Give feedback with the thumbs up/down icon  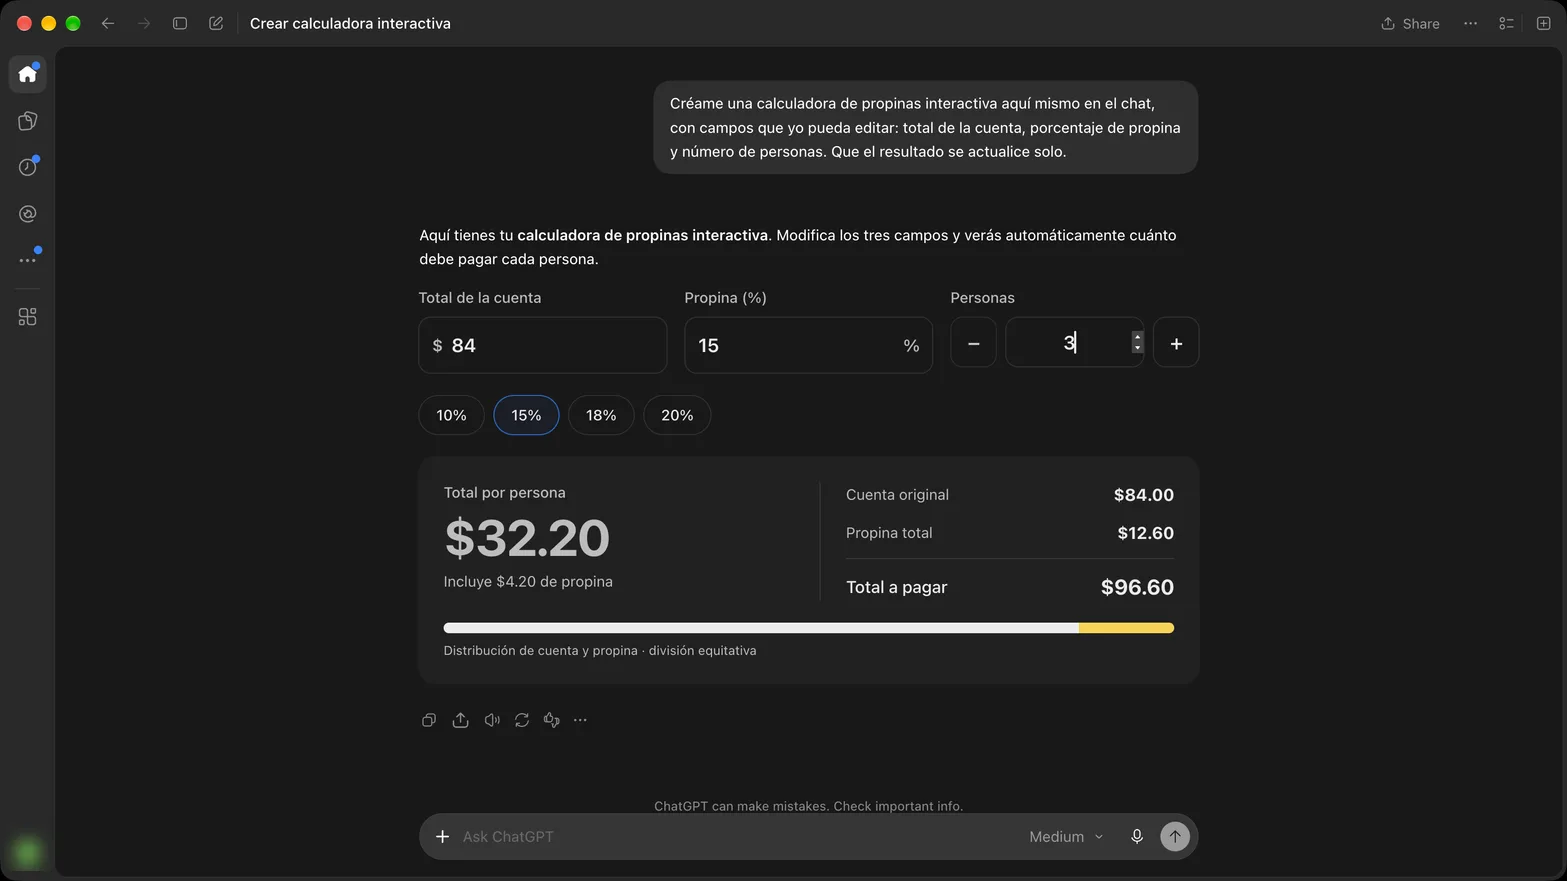click(551, 720)
